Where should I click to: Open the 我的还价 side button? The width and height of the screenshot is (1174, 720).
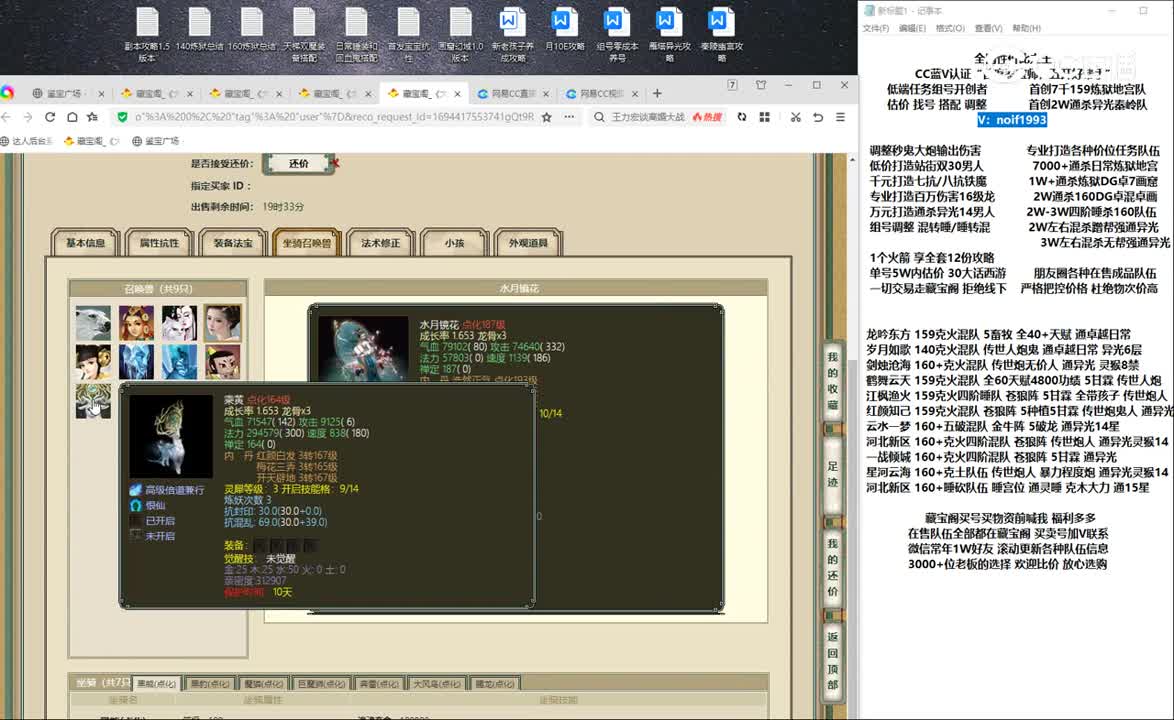[833, 567]
